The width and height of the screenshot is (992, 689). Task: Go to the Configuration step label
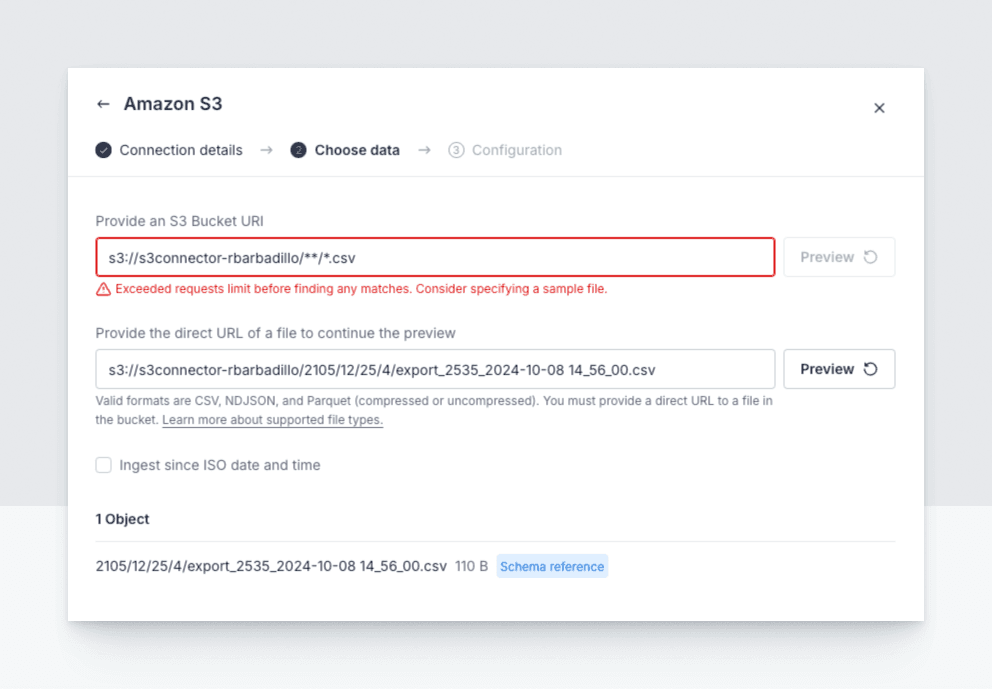click(x=516, y=150)
